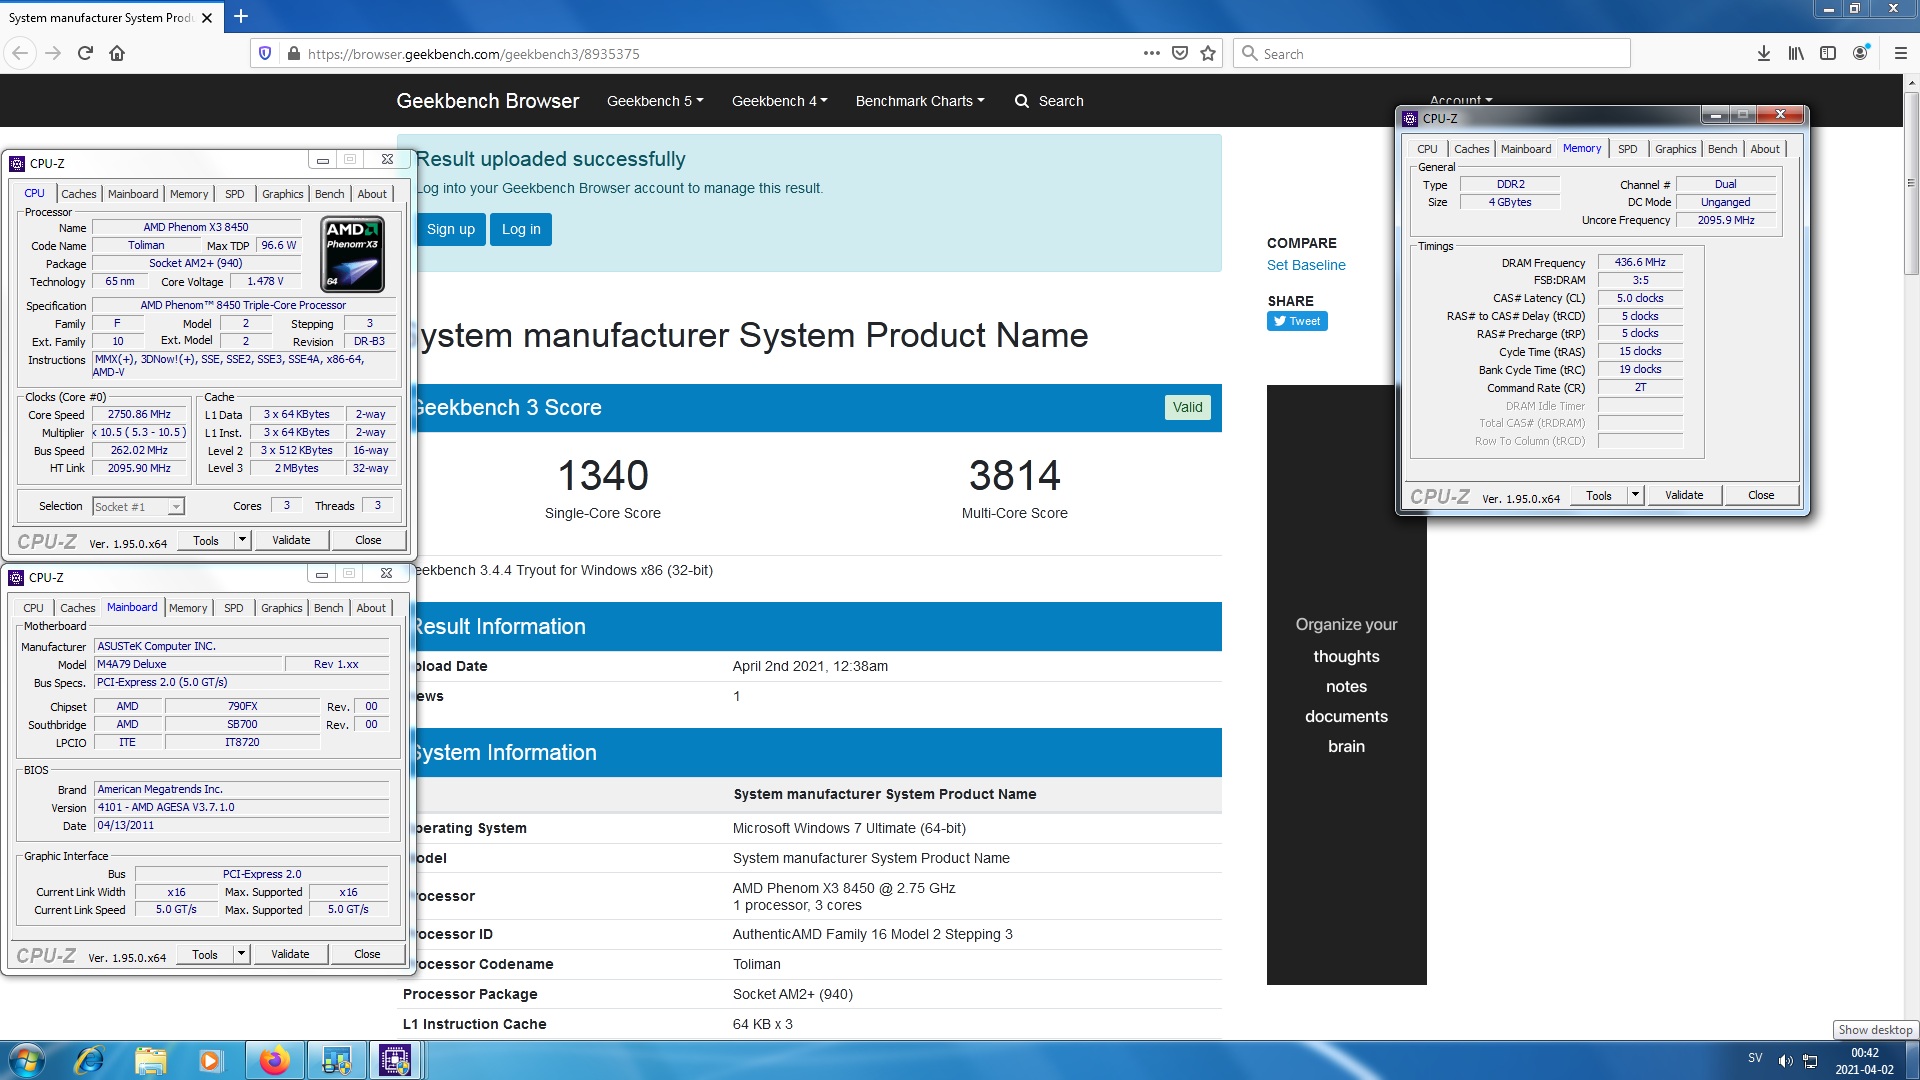Click Set Baseline link
Viewport: 1920px width, 1080px height.
pos(1306,265)
